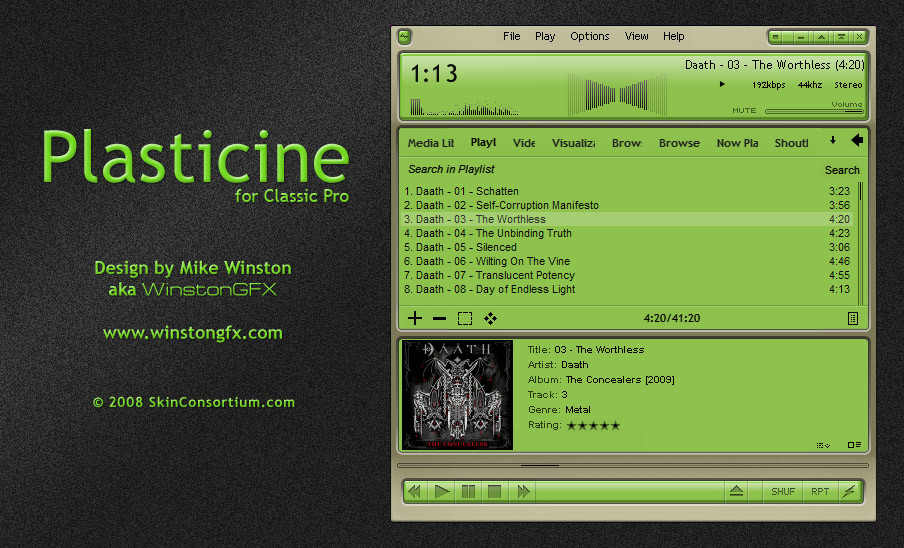Skip to next track button
This screenshot has width=904, height=548.
coord(523,492)
